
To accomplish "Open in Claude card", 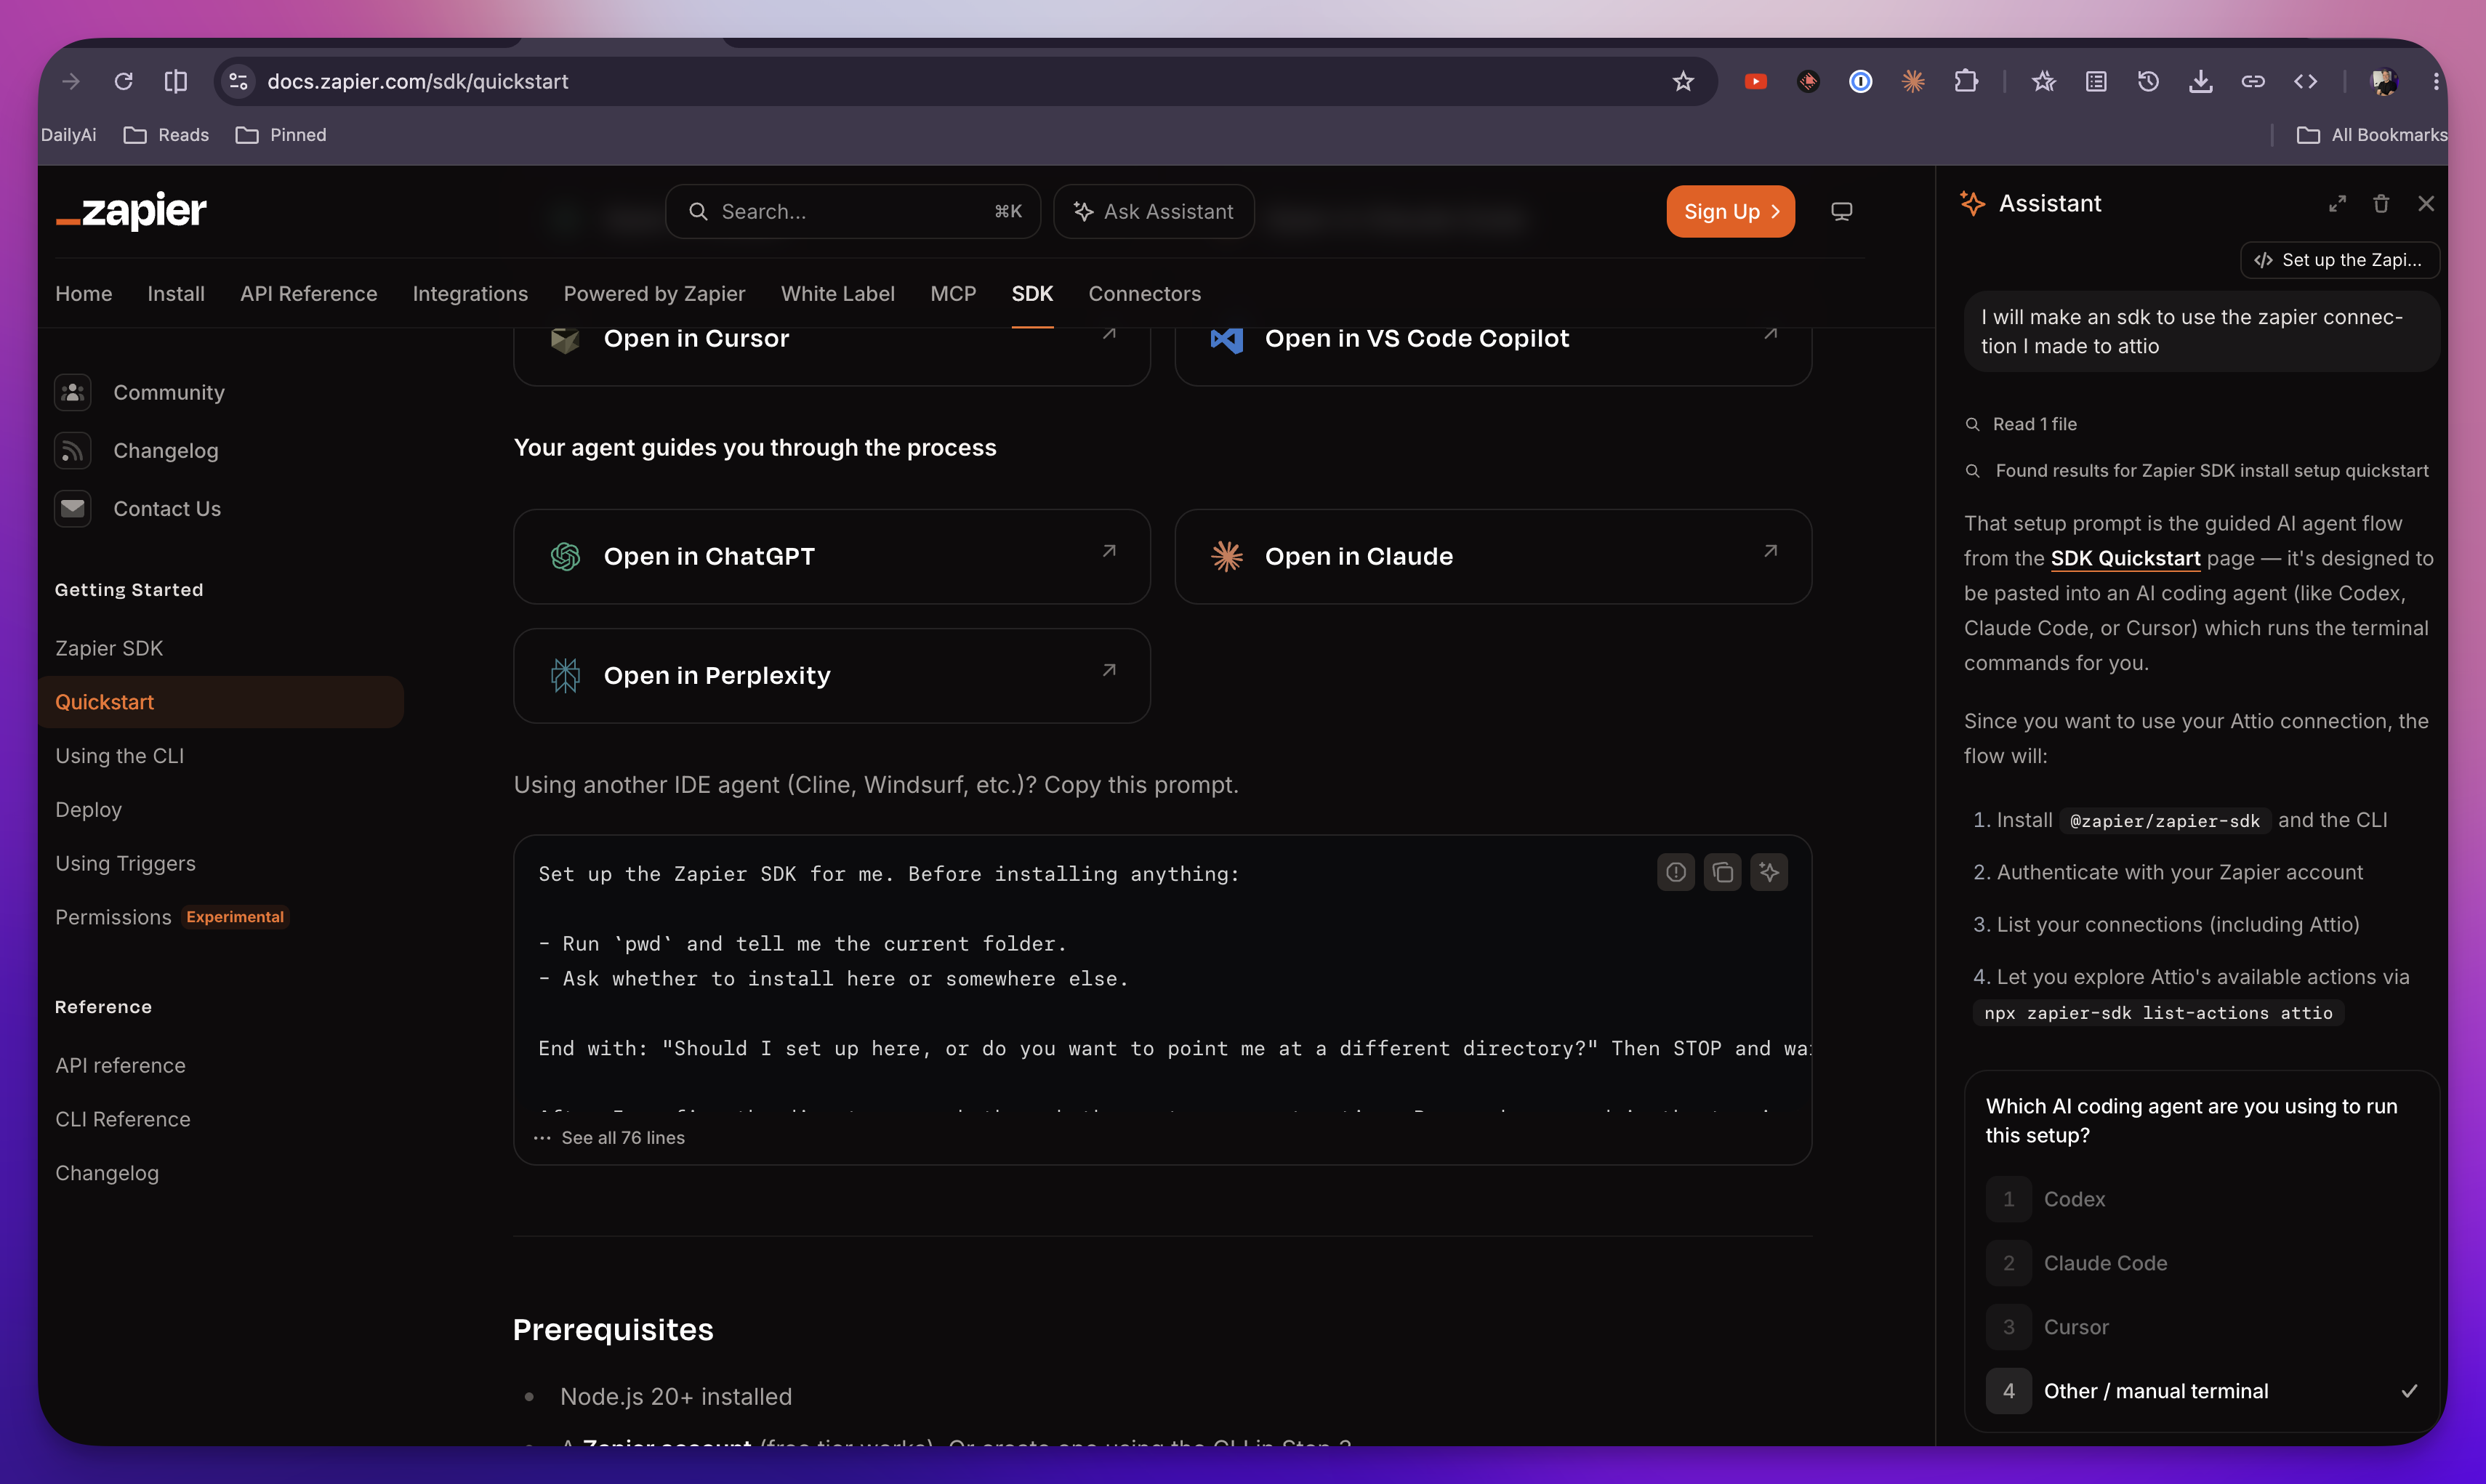I will point(1493,557).
